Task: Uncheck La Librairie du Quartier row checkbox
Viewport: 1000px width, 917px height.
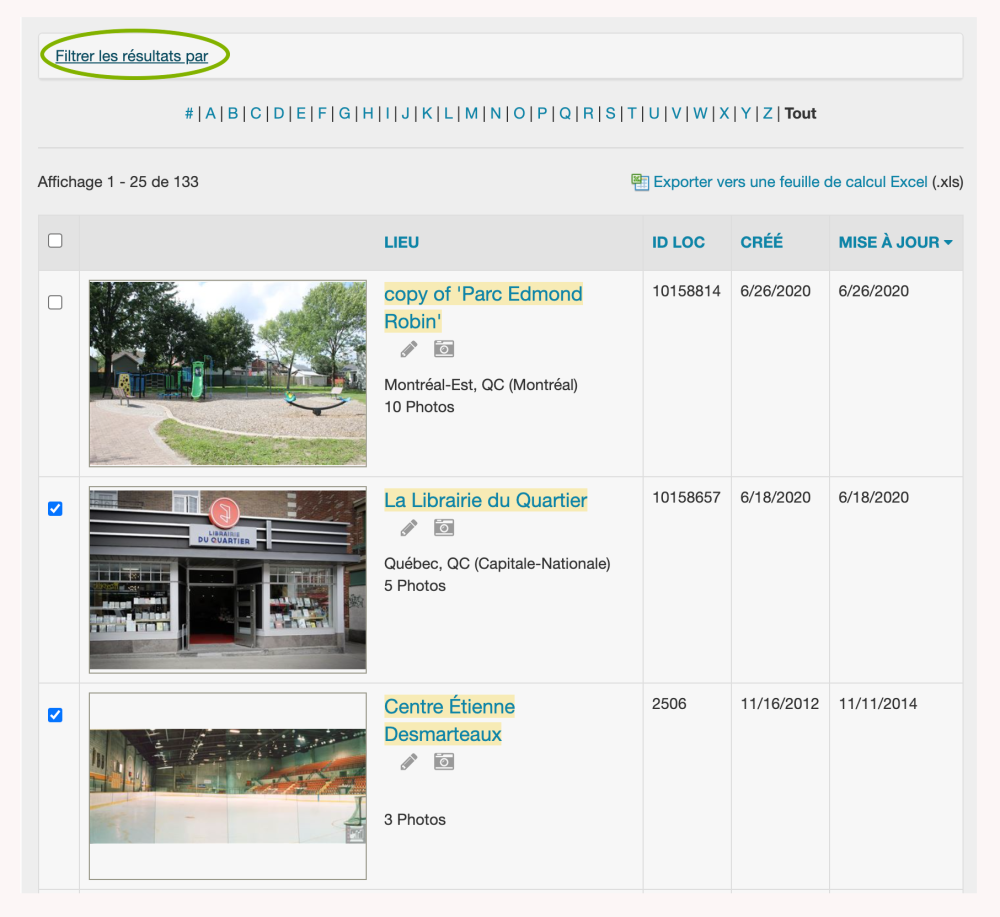Action: [55, 508]
